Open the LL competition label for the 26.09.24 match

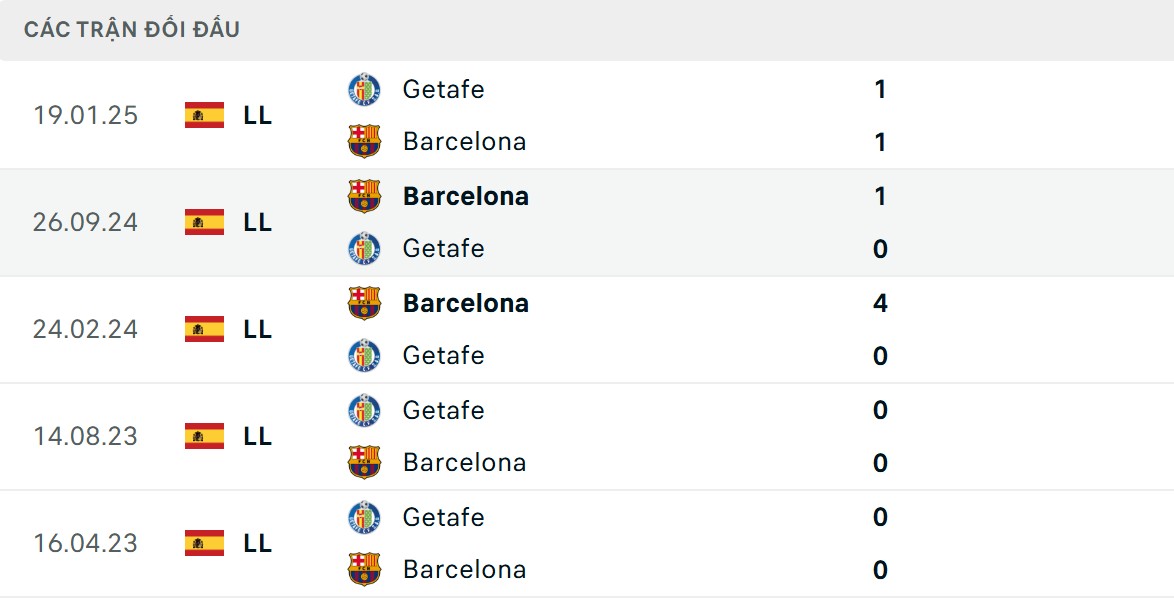(257, 223)
